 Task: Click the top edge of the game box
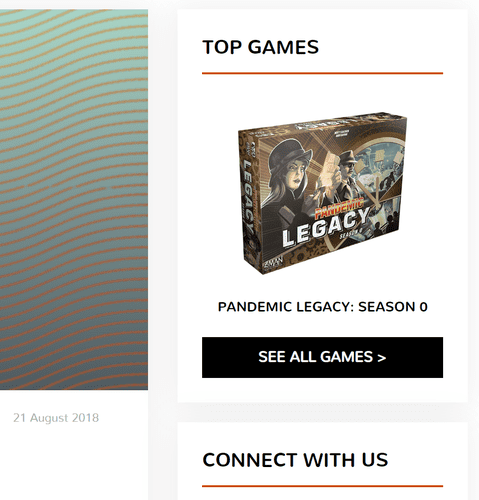tap(325, 125)
